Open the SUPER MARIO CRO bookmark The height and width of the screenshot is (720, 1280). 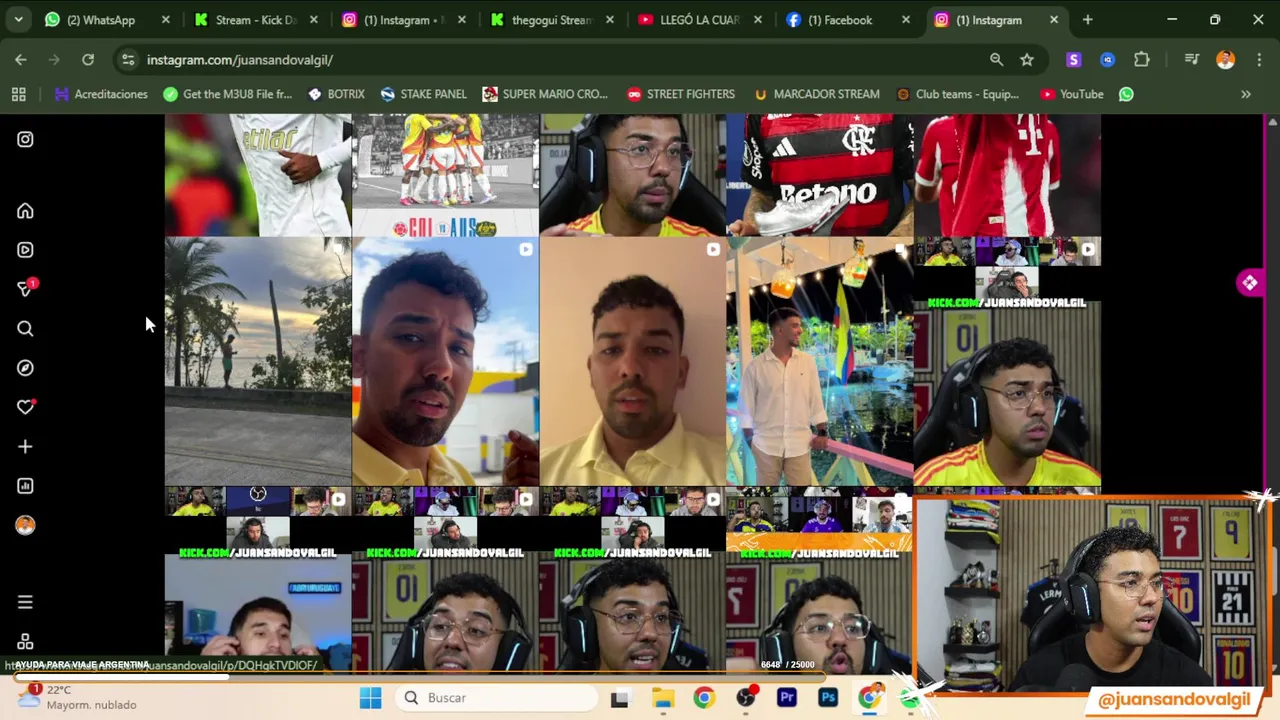point(545,94)
